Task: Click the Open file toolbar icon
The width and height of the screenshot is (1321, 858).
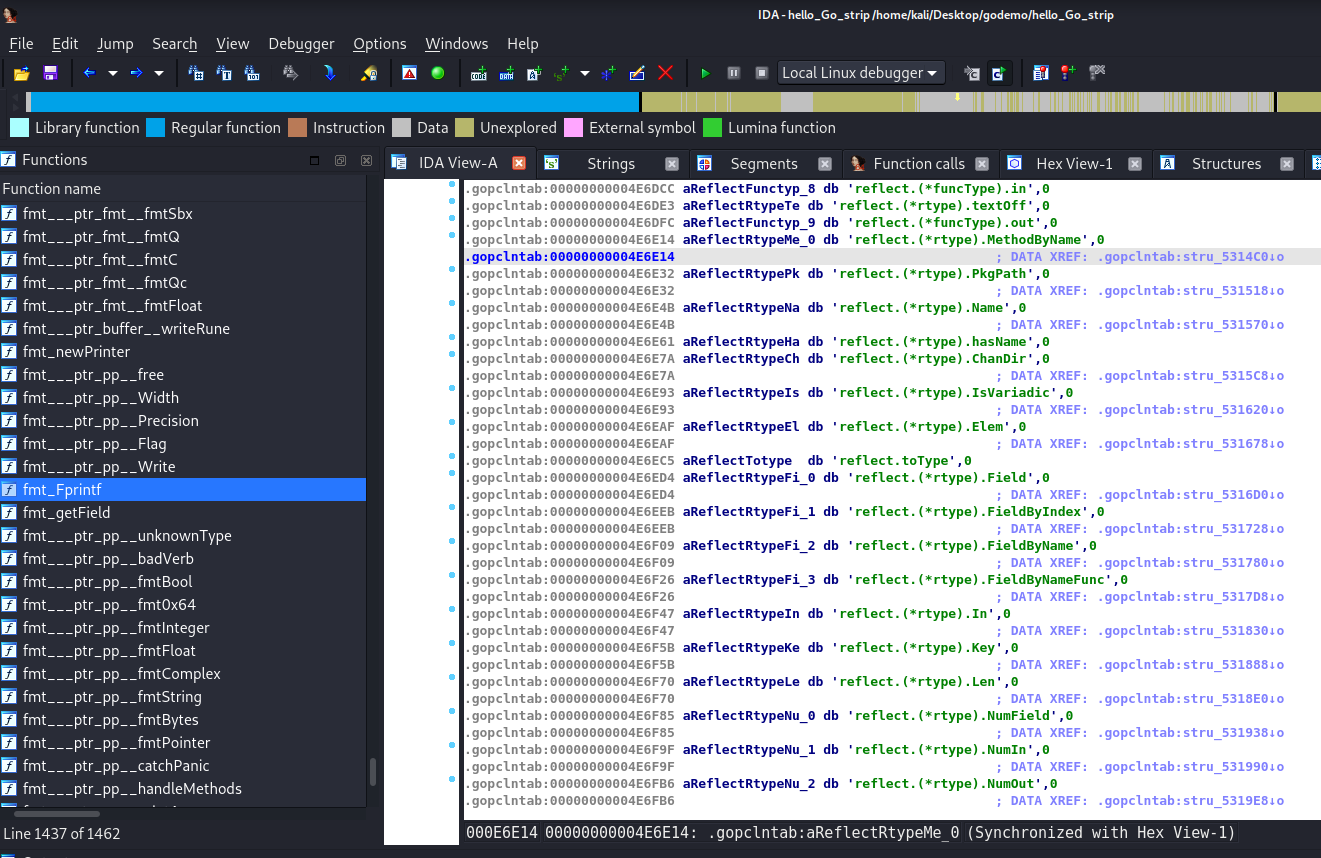Action: [x=21, y=73]
